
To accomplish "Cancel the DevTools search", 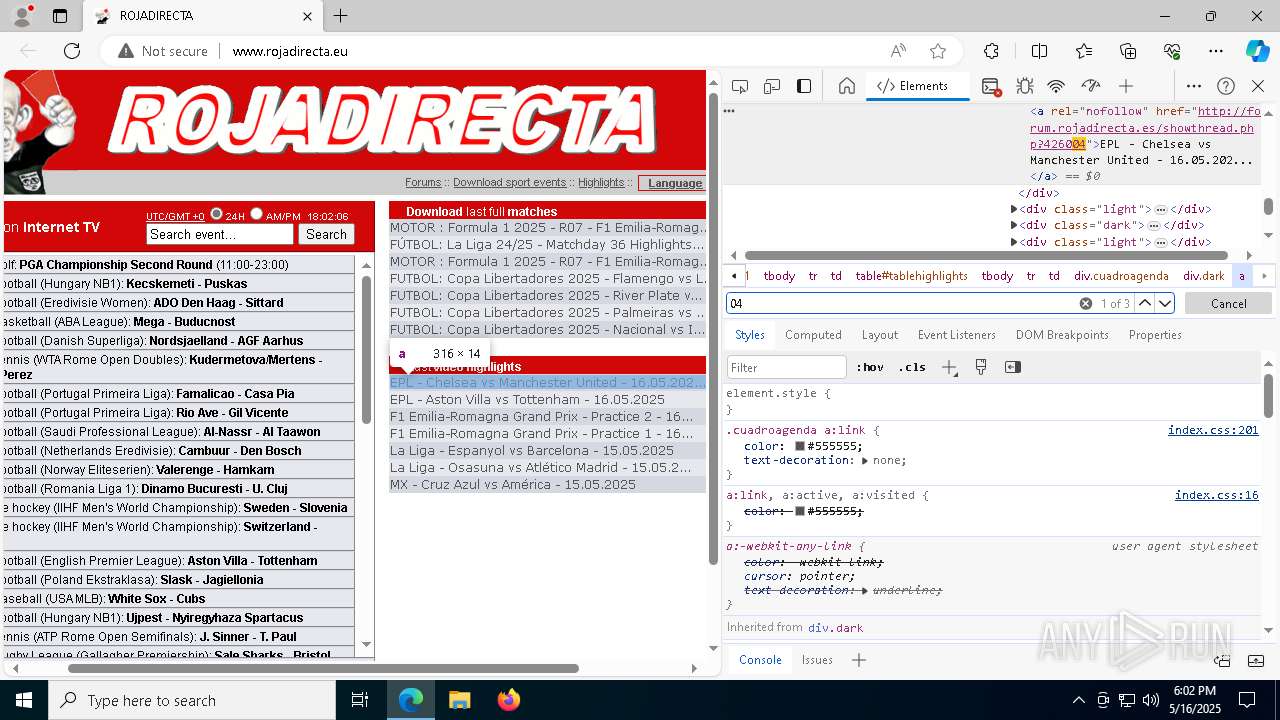I will click(x=1228, y=303).
